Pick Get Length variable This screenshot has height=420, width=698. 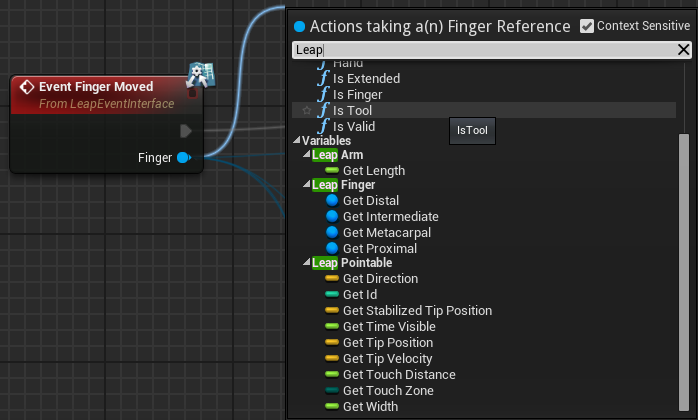point(365,171)
